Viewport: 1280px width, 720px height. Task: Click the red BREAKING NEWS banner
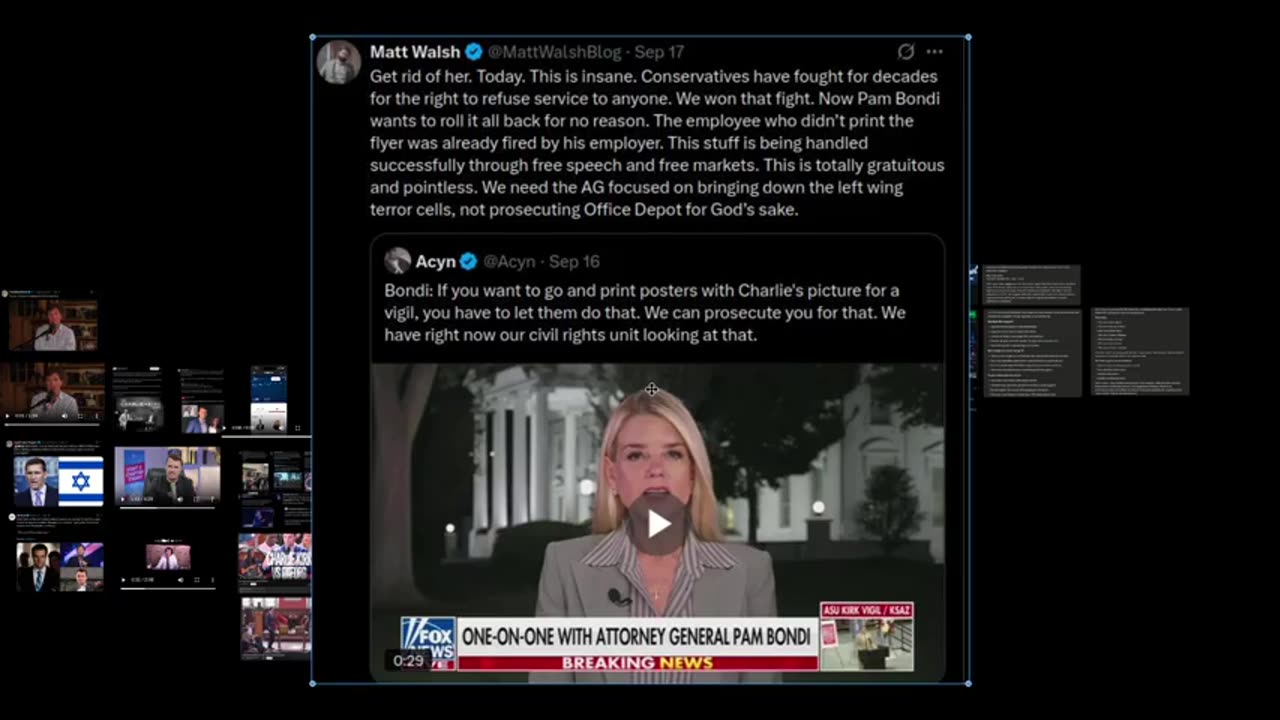tap(637, 662)
